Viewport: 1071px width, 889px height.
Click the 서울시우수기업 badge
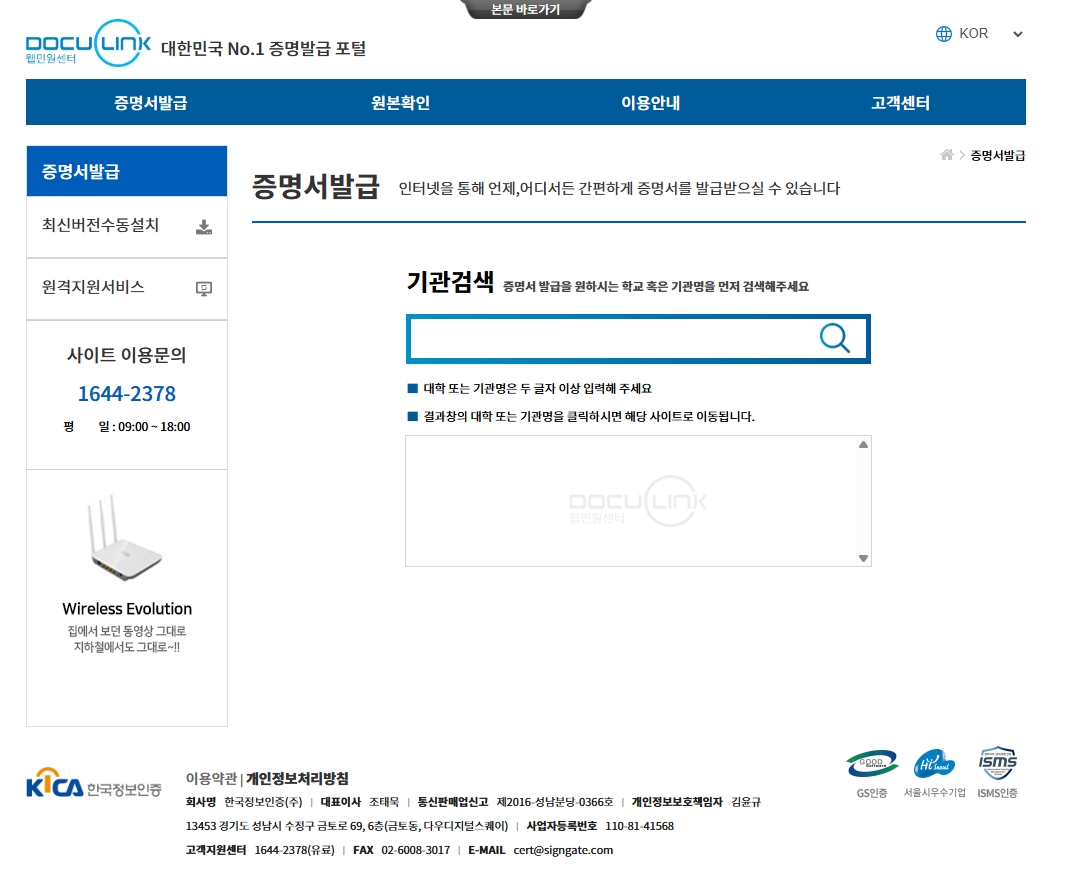point(933,765)
